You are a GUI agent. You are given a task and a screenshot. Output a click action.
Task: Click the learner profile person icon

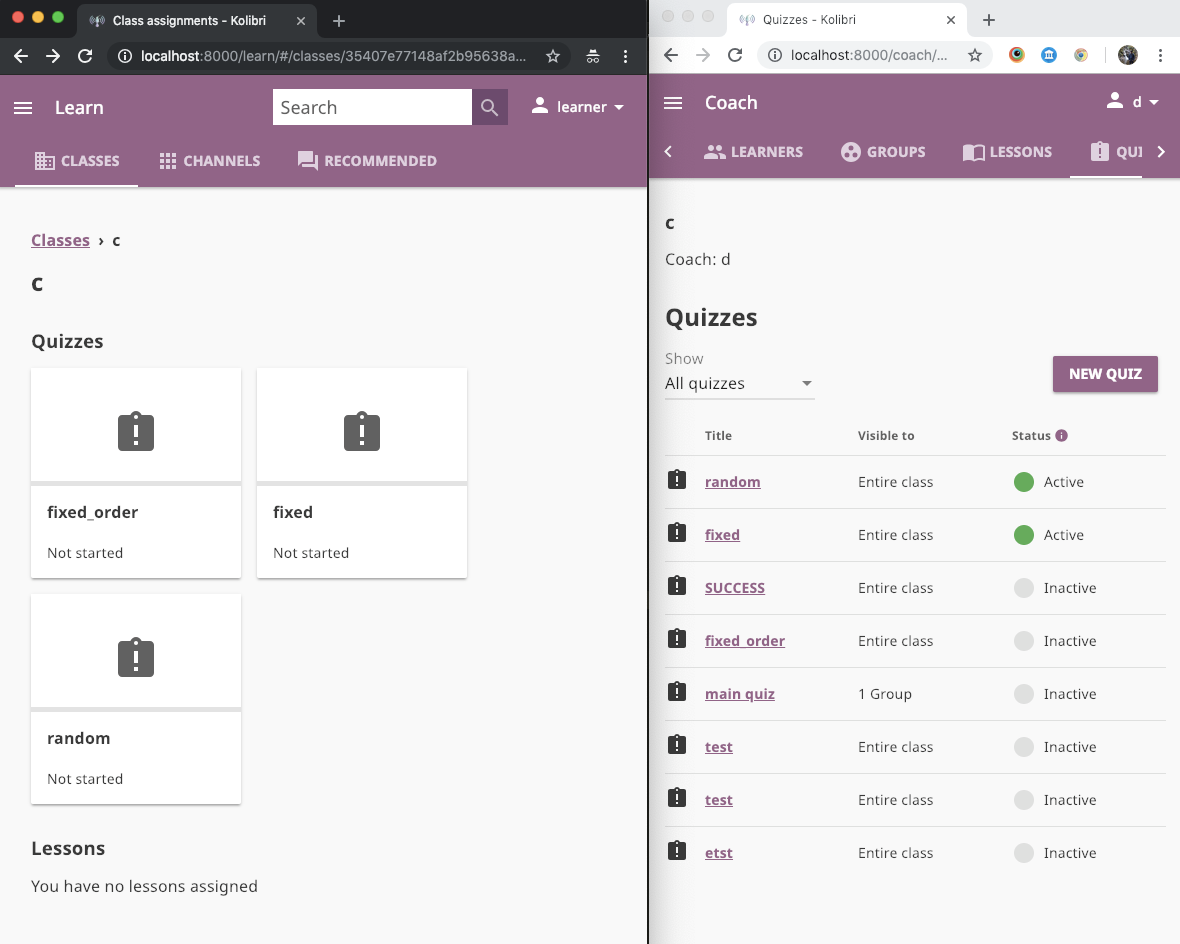click(x=540, y=107)
